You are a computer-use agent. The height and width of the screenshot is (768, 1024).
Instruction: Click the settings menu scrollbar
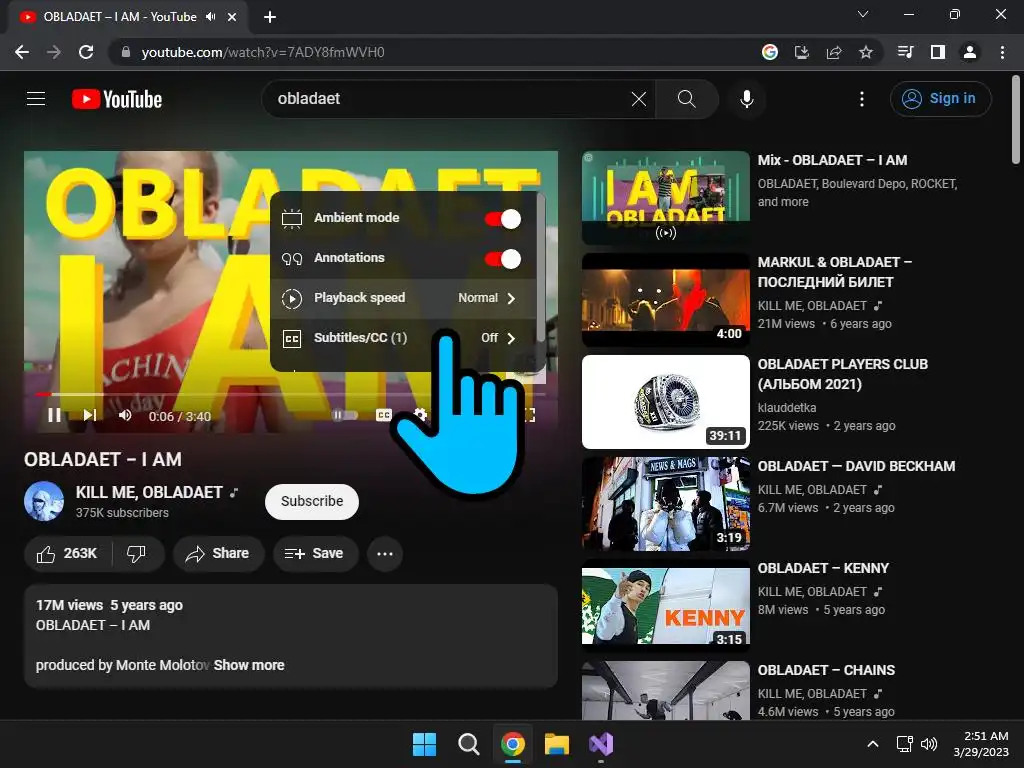click(541, 268)
